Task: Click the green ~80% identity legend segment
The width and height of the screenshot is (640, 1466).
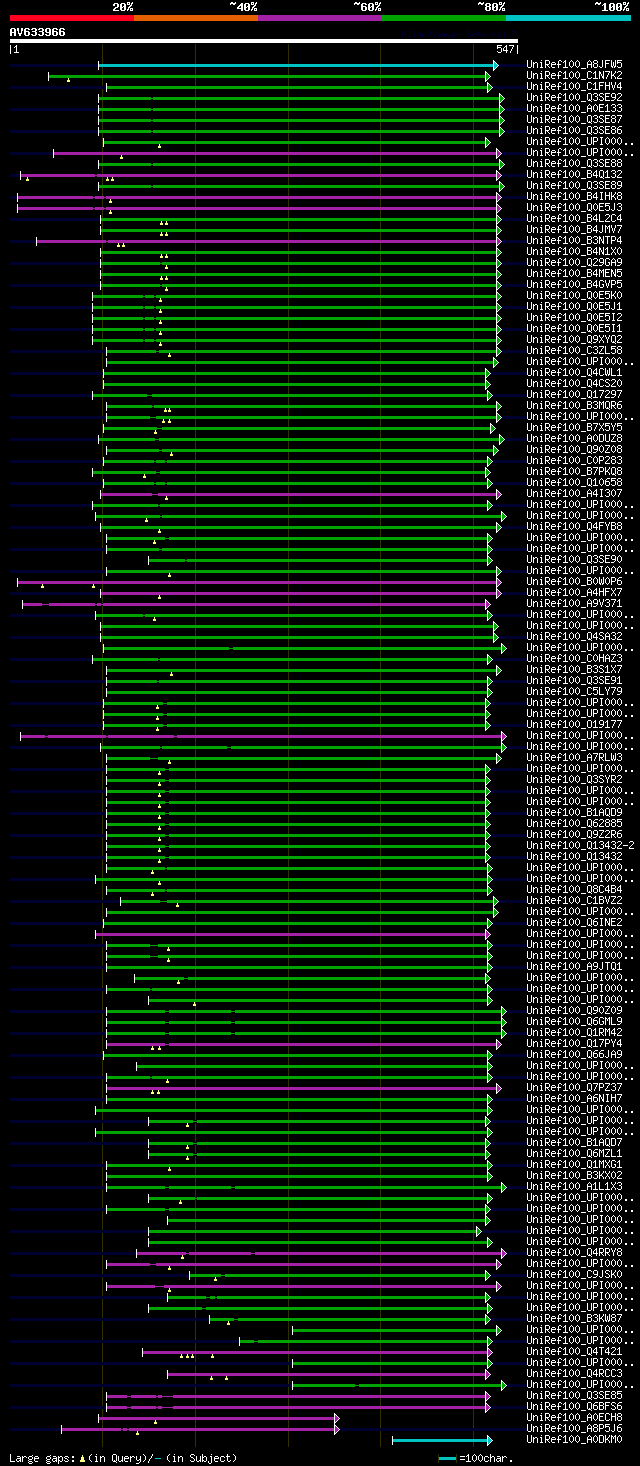Action: 444,18
